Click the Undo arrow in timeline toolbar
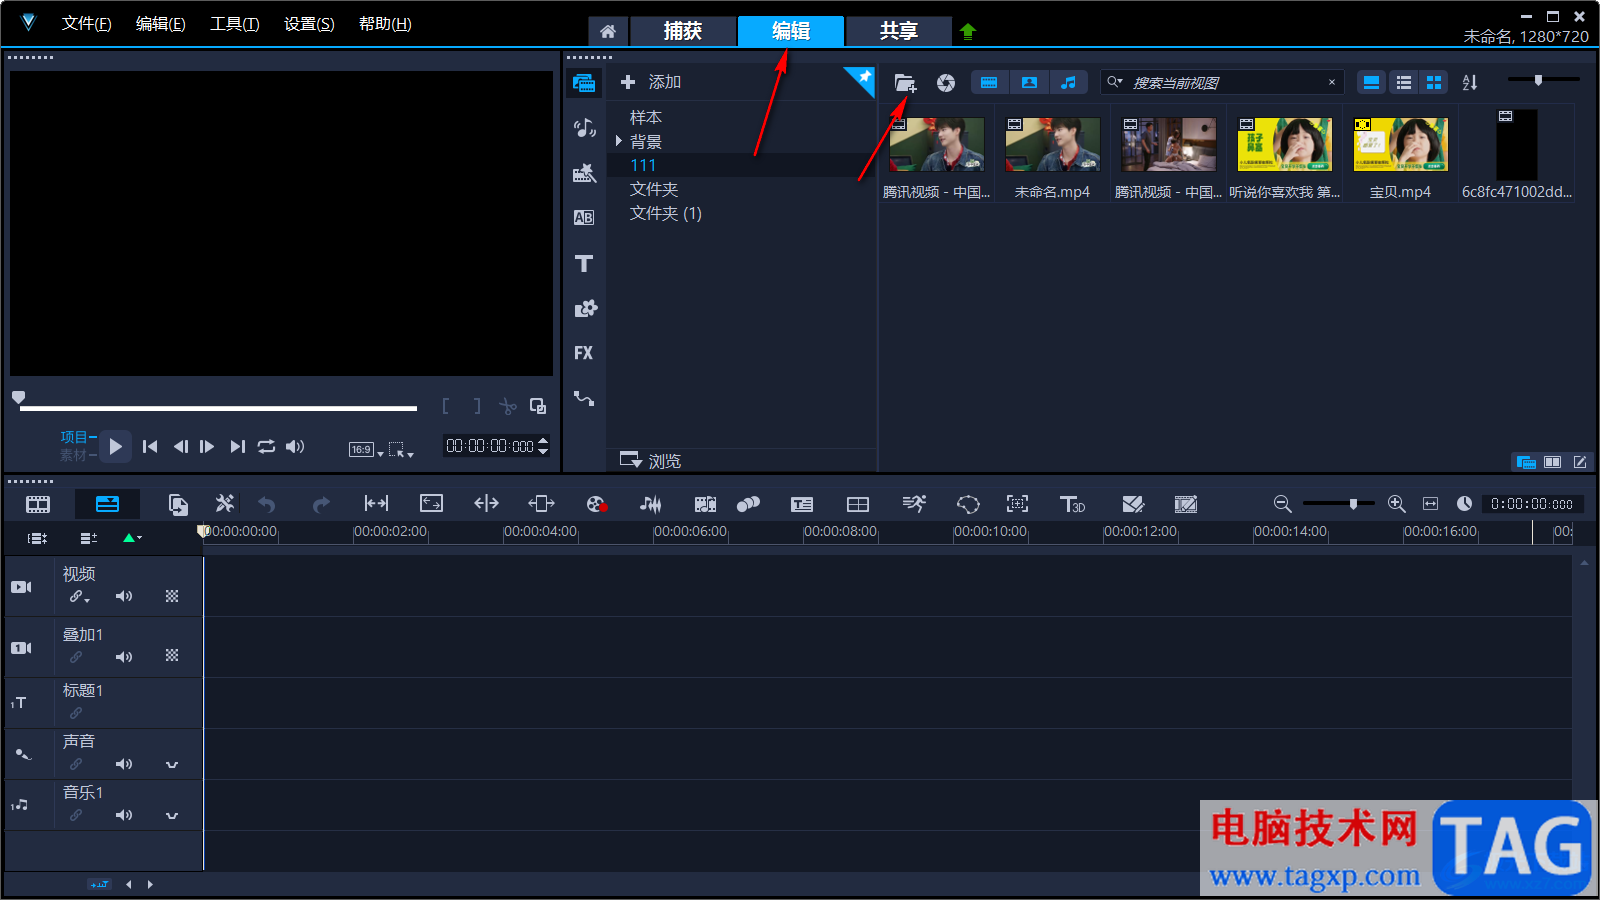1600x900 pixels. [x=266, y=504]
